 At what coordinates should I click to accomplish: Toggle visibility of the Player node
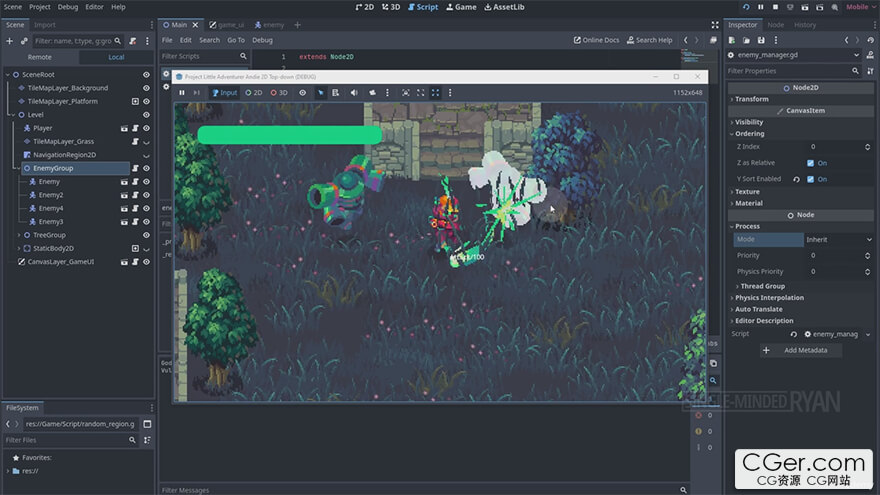coord(146,128)
